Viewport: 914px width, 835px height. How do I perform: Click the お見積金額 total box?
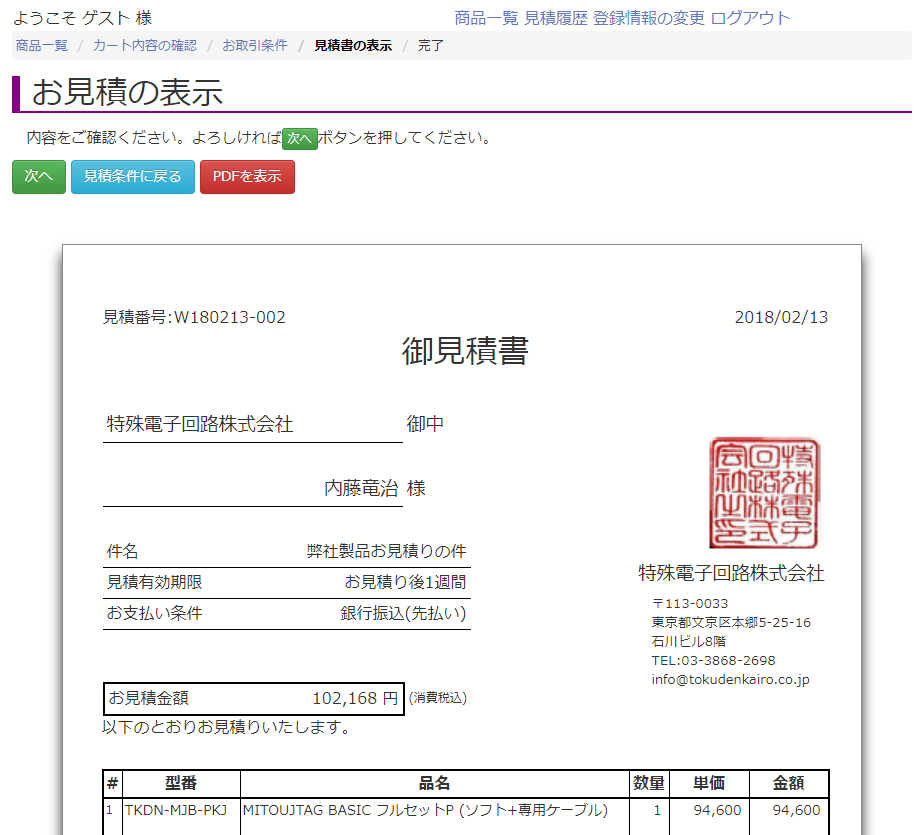253,698
